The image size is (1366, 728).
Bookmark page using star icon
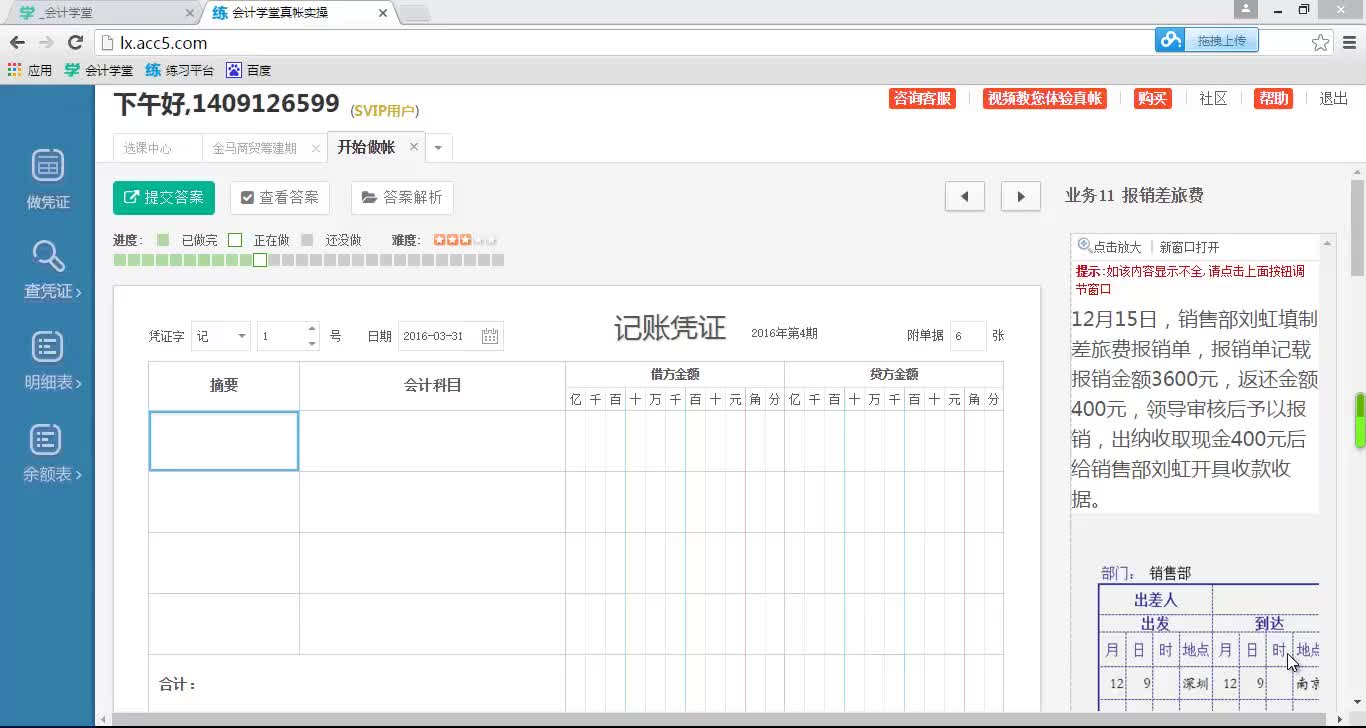[x=1320, y=43]
